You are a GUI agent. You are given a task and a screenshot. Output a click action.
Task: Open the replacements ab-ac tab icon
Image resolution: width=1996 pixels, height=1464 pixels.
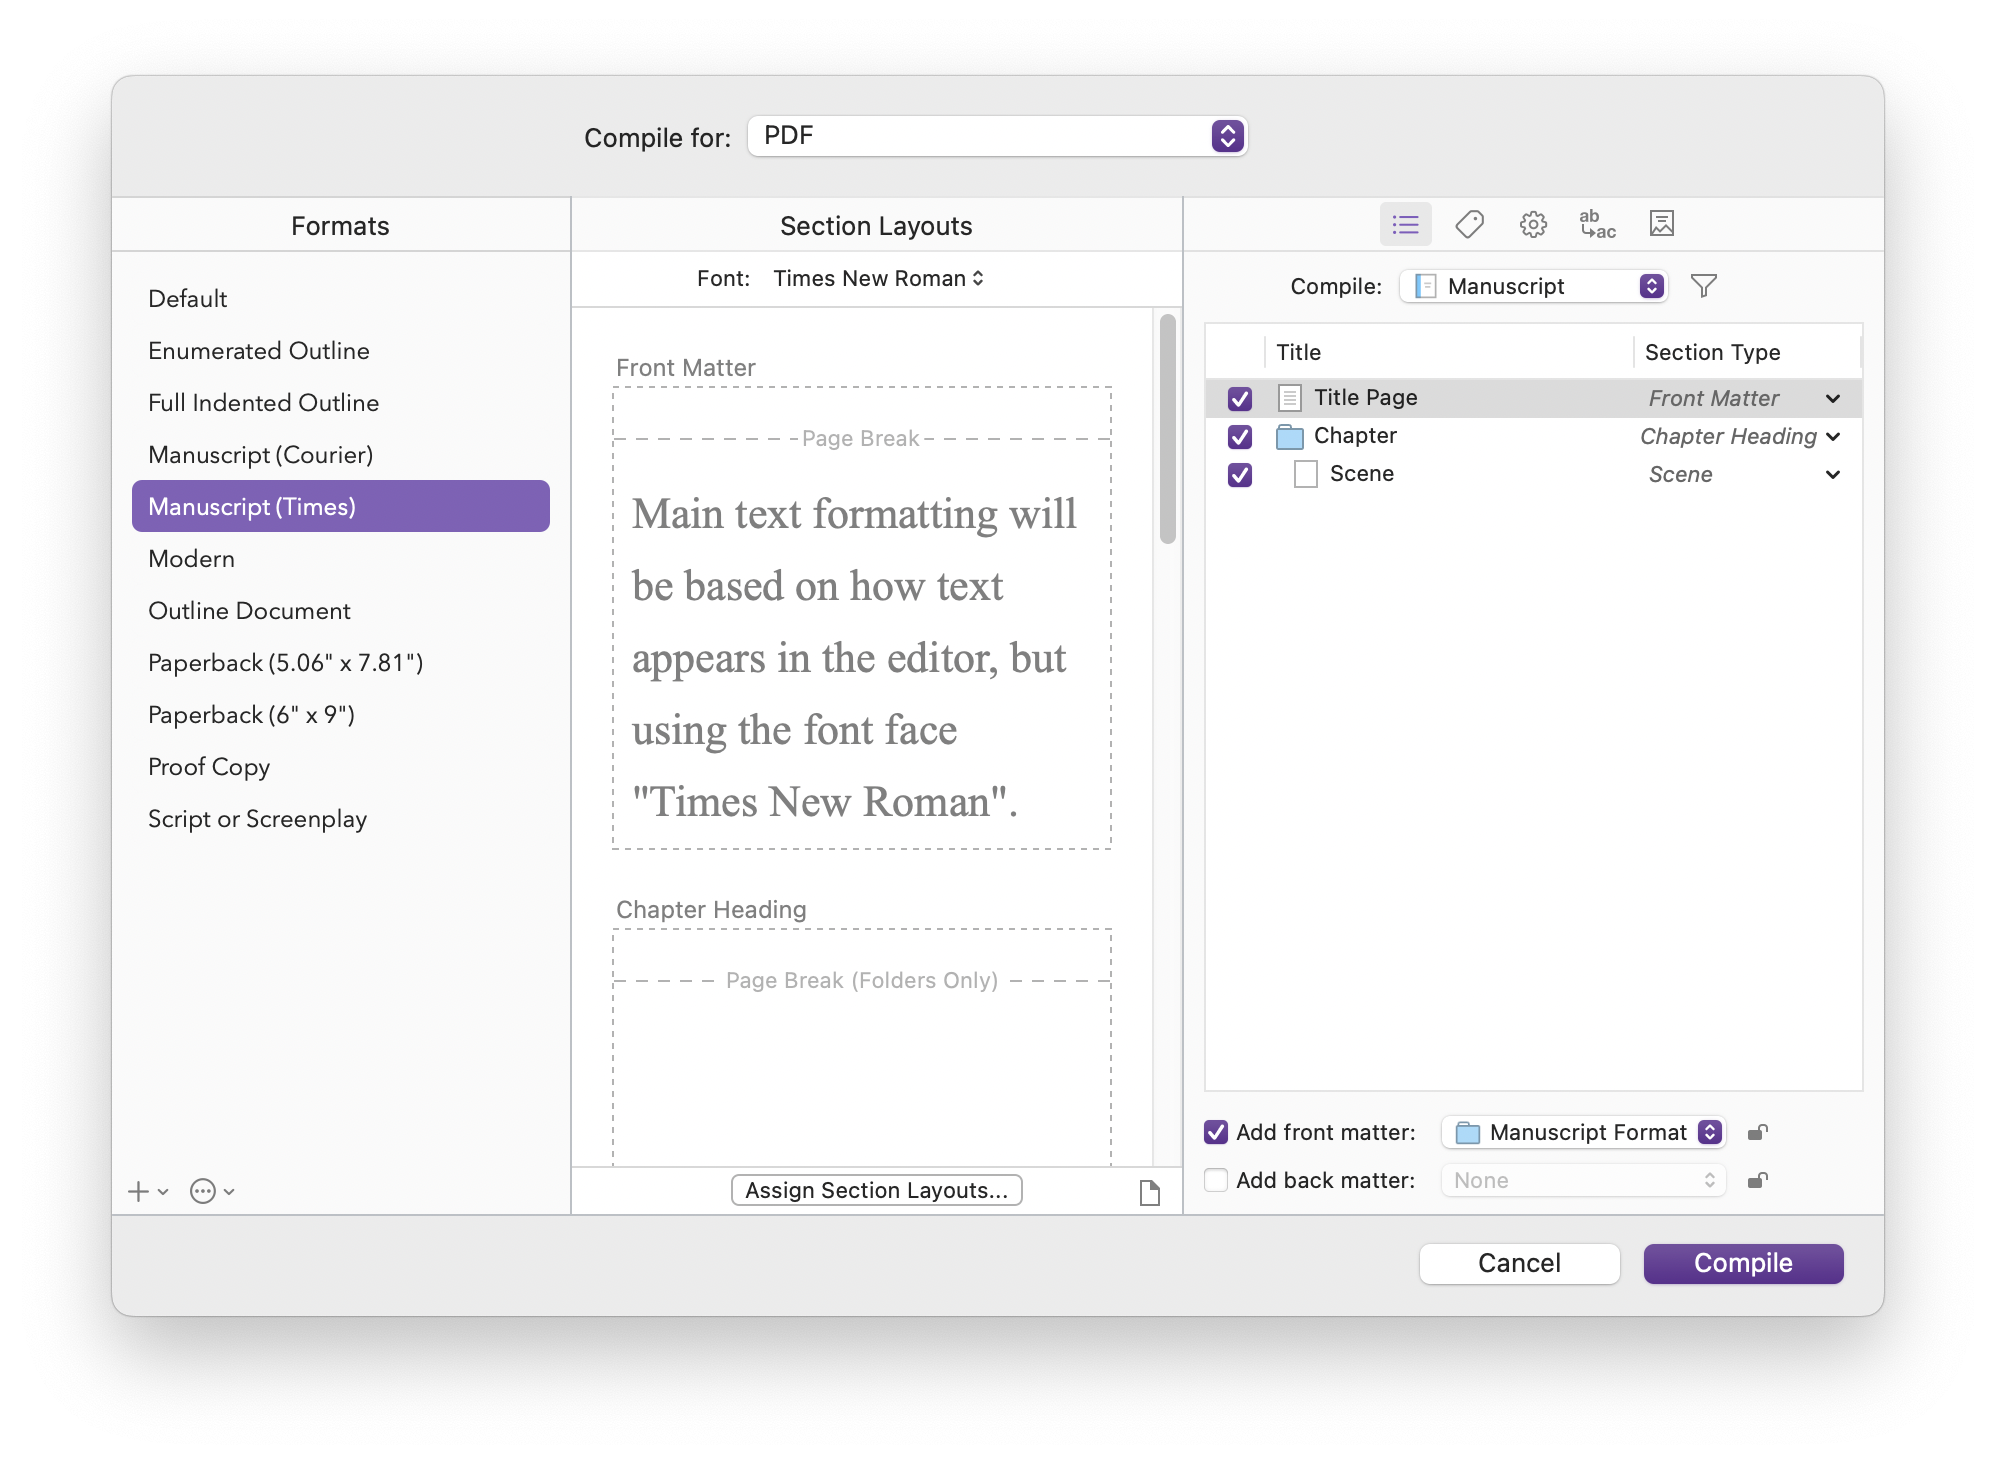tap(1597, 224)
